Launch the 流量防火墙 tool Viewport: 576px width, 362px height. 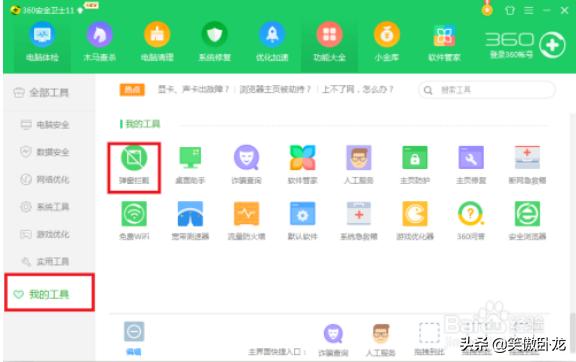pyautogui.click(x=246, y=221)
